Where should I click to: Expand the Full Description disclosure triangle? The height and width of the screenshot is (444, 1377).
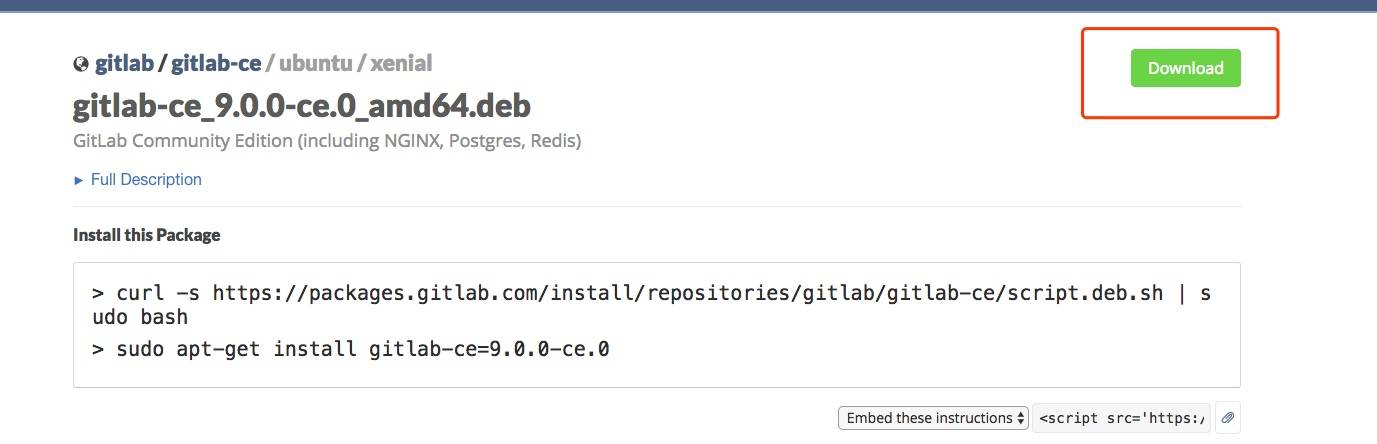click(x=79, y=180)
